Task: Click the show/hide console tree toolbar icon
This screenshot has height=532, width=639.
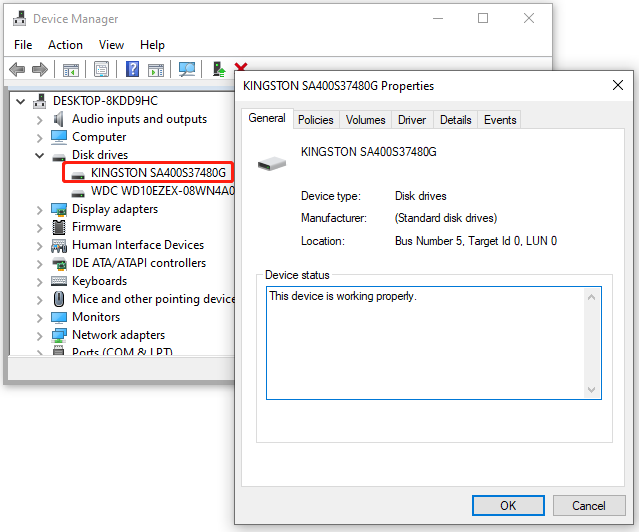Action: click(x=71, y=70)
